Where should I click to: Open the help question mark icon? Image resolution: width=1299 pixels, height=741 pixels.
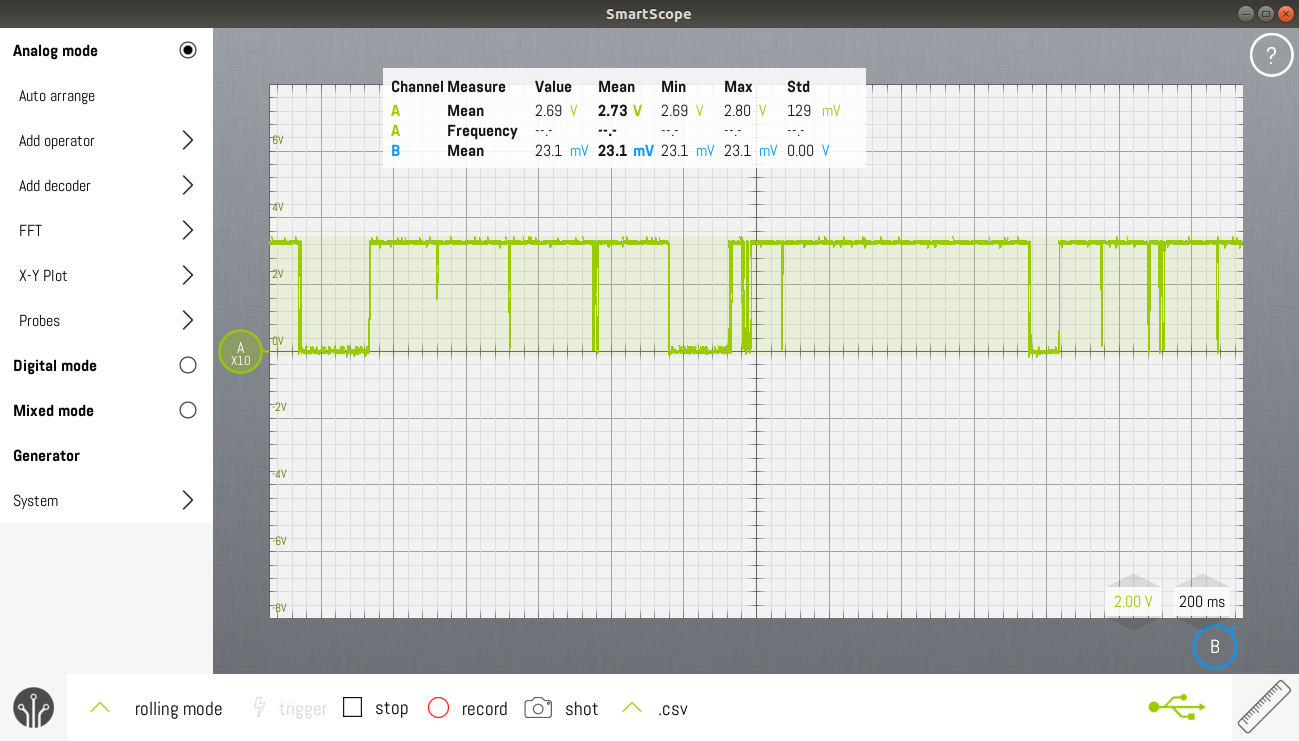tap(1271, 55)
